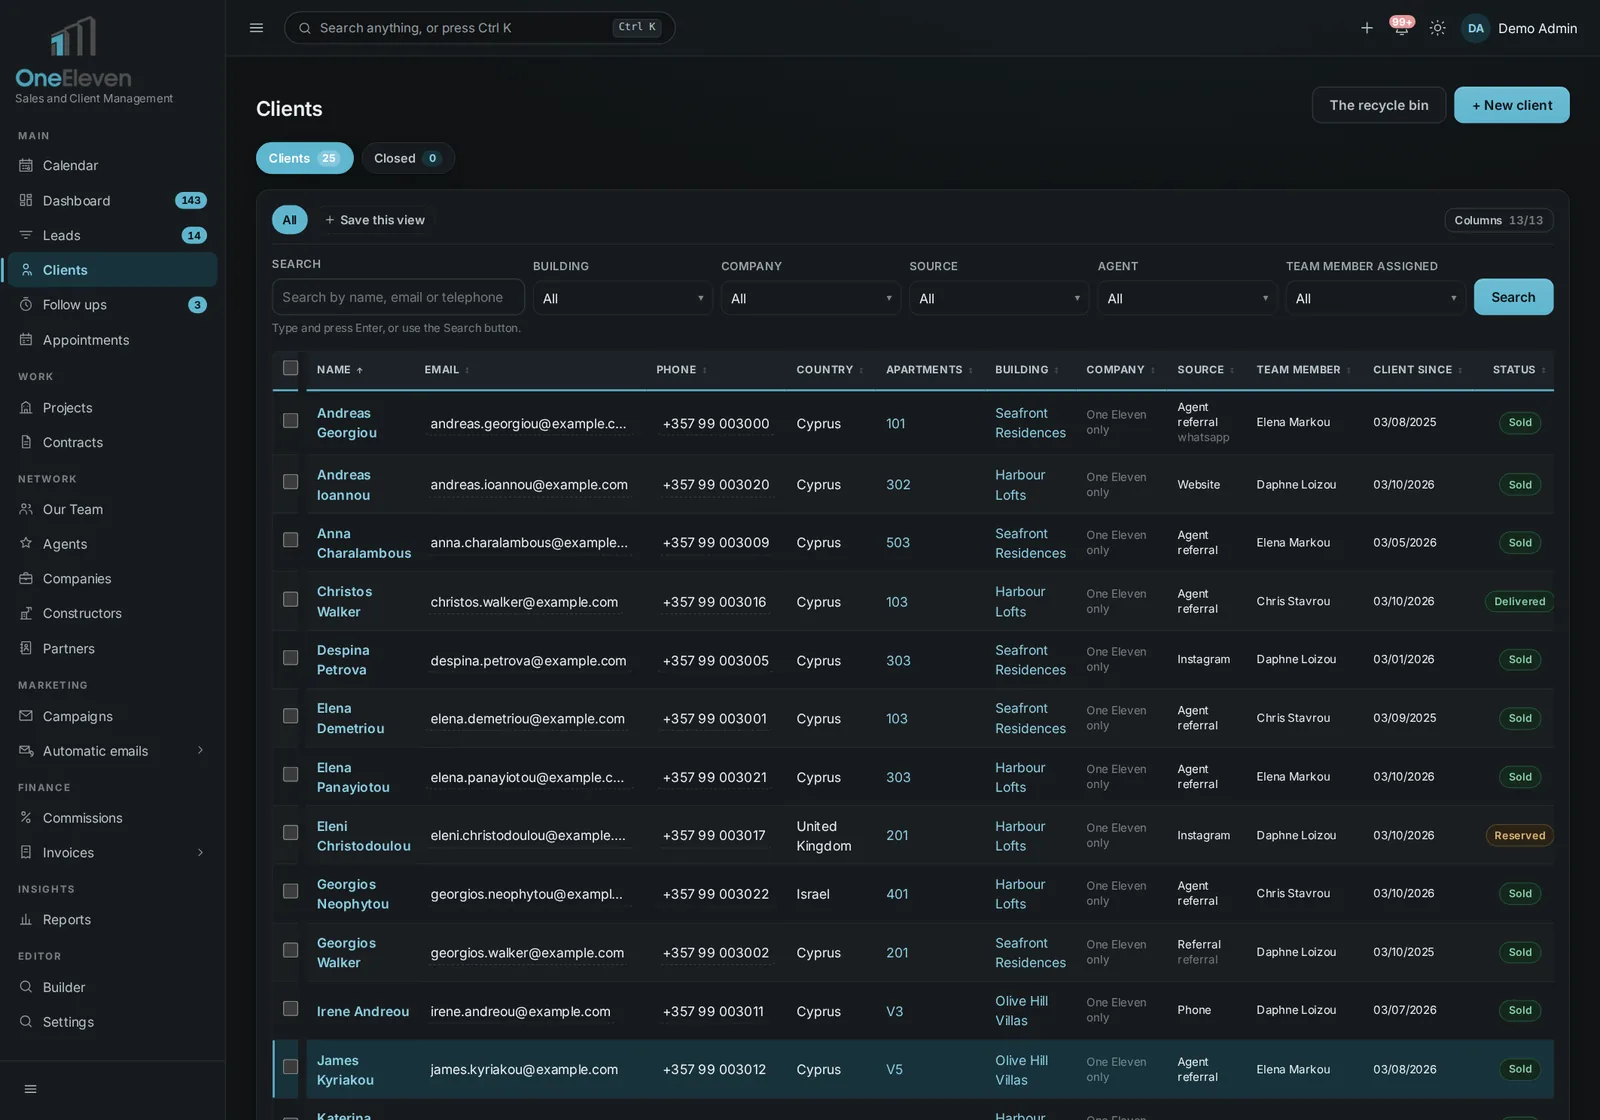
Task: Toggle the light/dark theme sun icon
Action: coord(1437,28)
